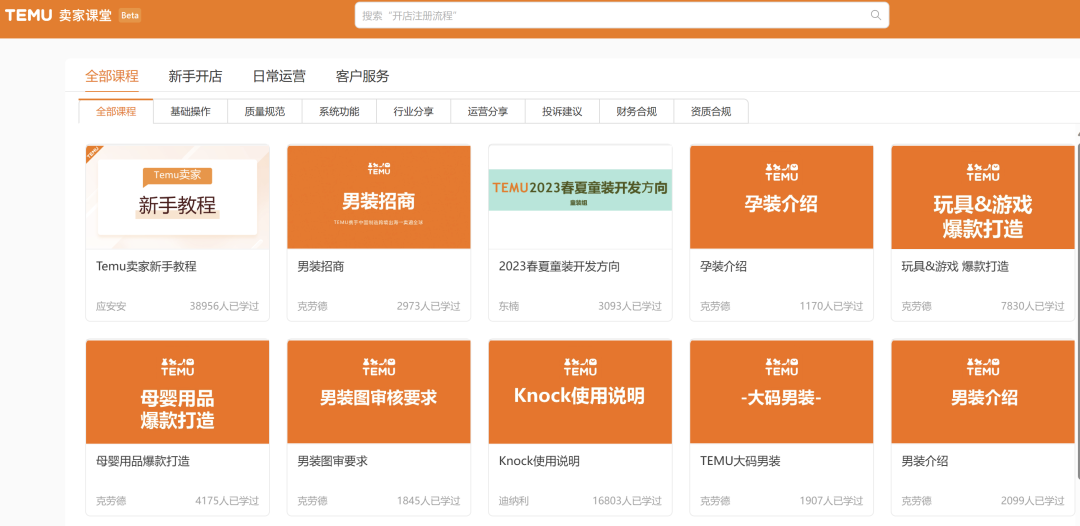Click the TEMU大码男装 course title

point(740,461)
